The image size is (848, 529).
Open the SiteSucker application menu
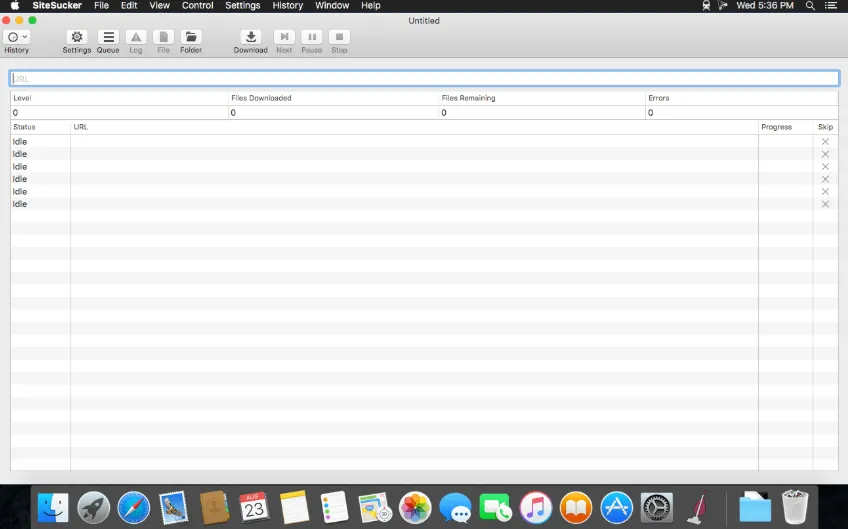[x=57, y=5]
